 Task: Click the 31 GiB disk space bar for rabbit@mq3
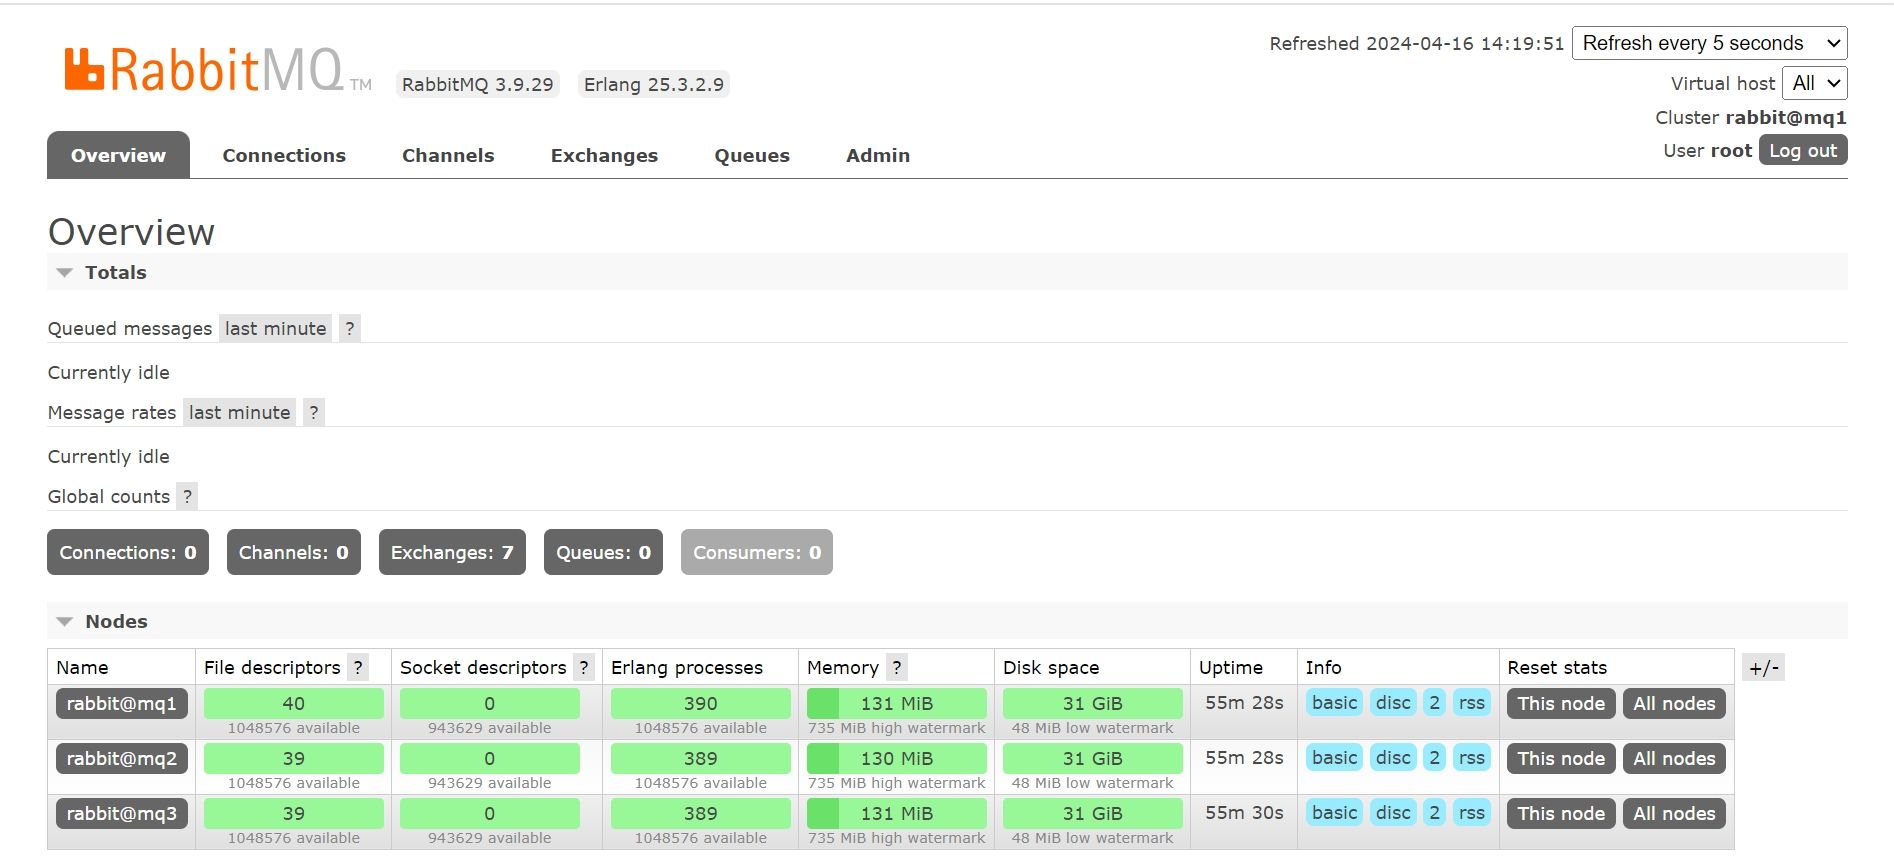(x=1093, y=813)
